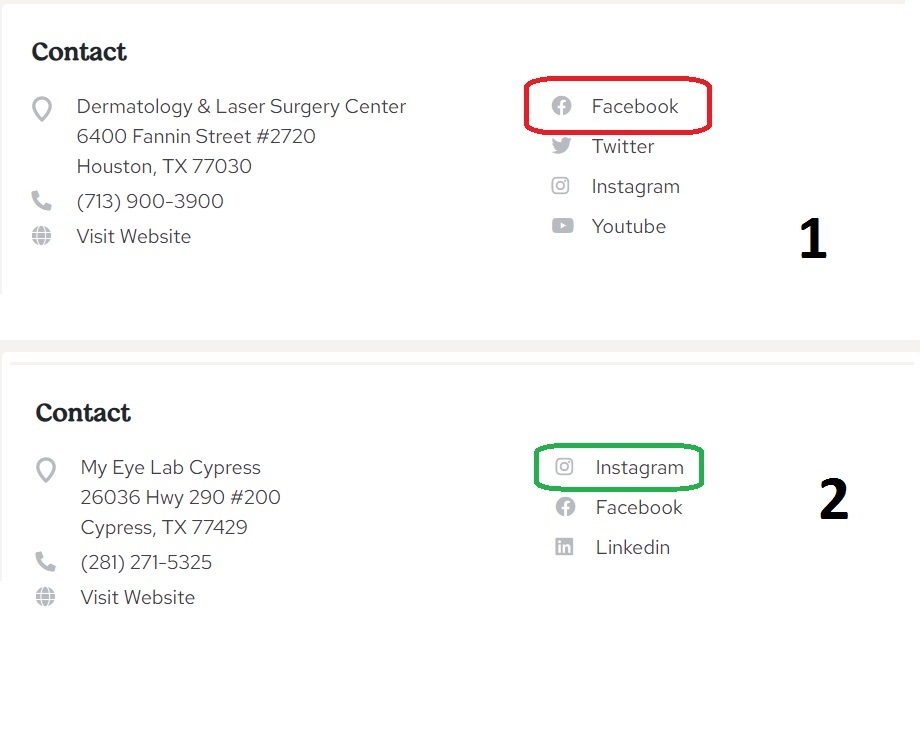921x741 pixels.
Task: Click the Youtube play icon
Action: point(563,226)
